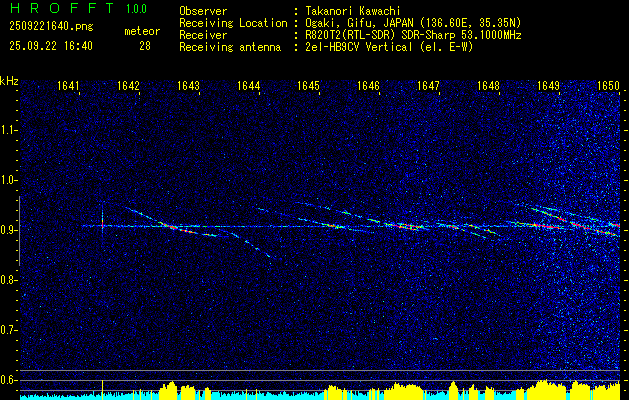Click the meteor label above the count
Image resolution: width=629 pixels, height=400 pixels.
point(142,31)
